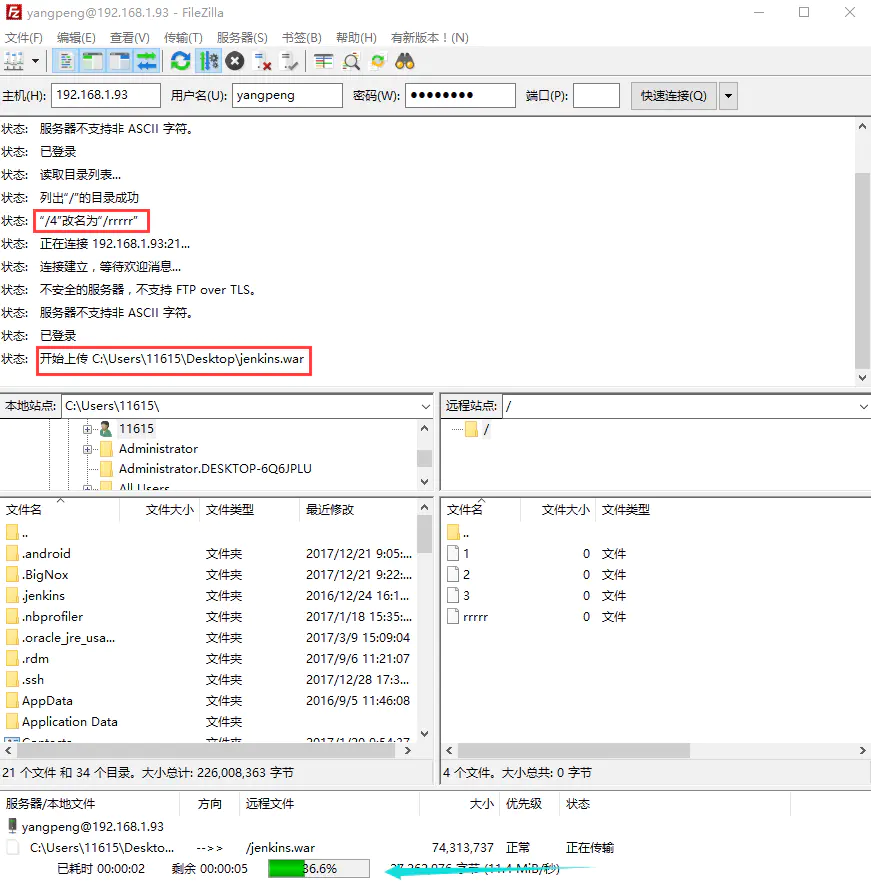Viewport: 871px width, 889px height.
Task: Open the directory listing filters
Action: pos(323,61)
